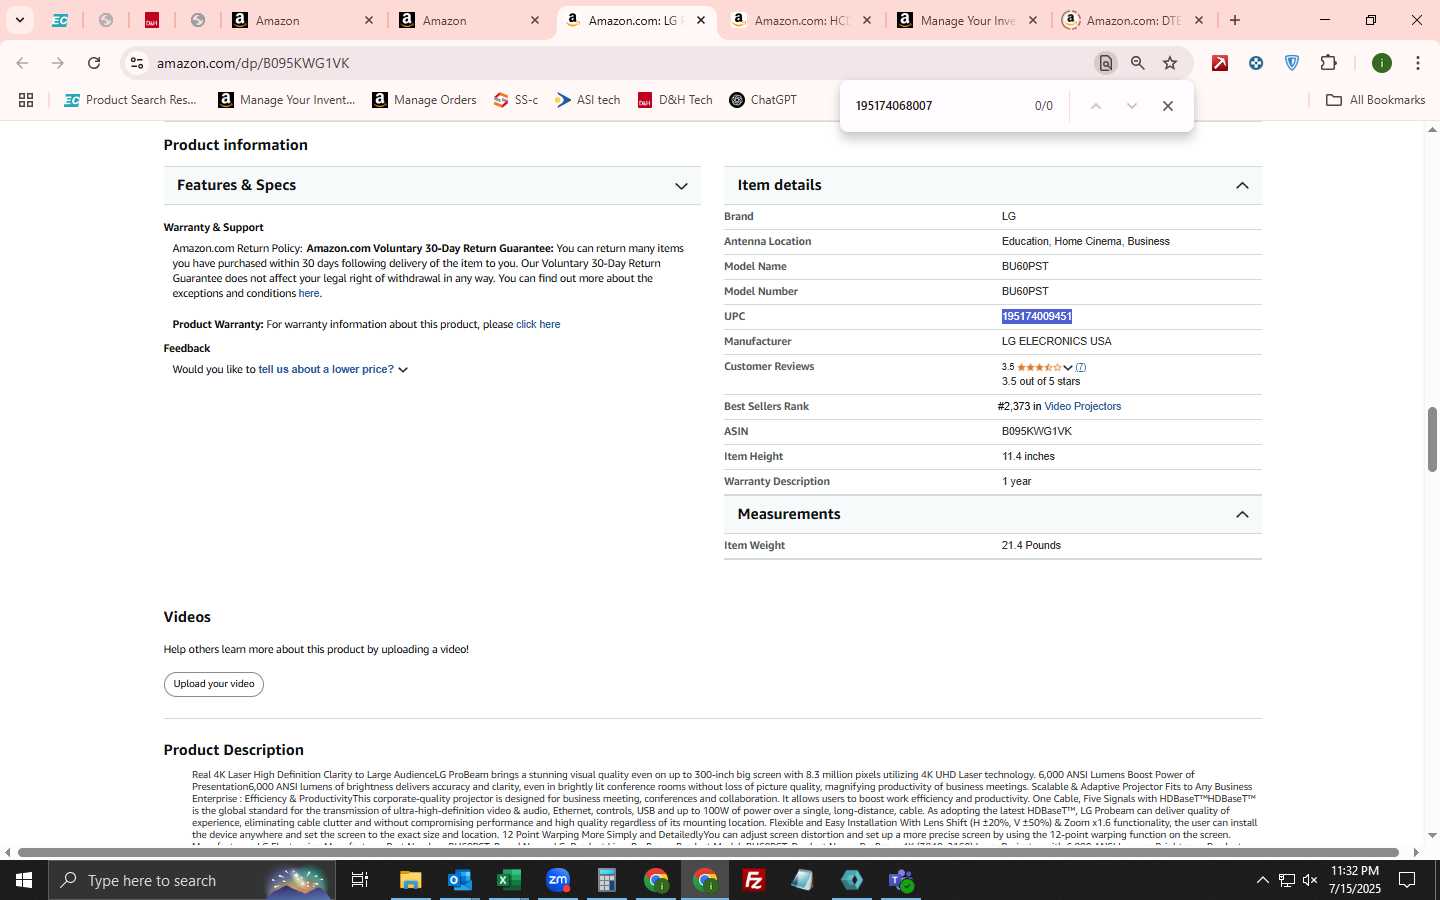Open the apps grid in bookmarks bar
This screenshot has width=1440, height=900.
click(x=26, y=100)
